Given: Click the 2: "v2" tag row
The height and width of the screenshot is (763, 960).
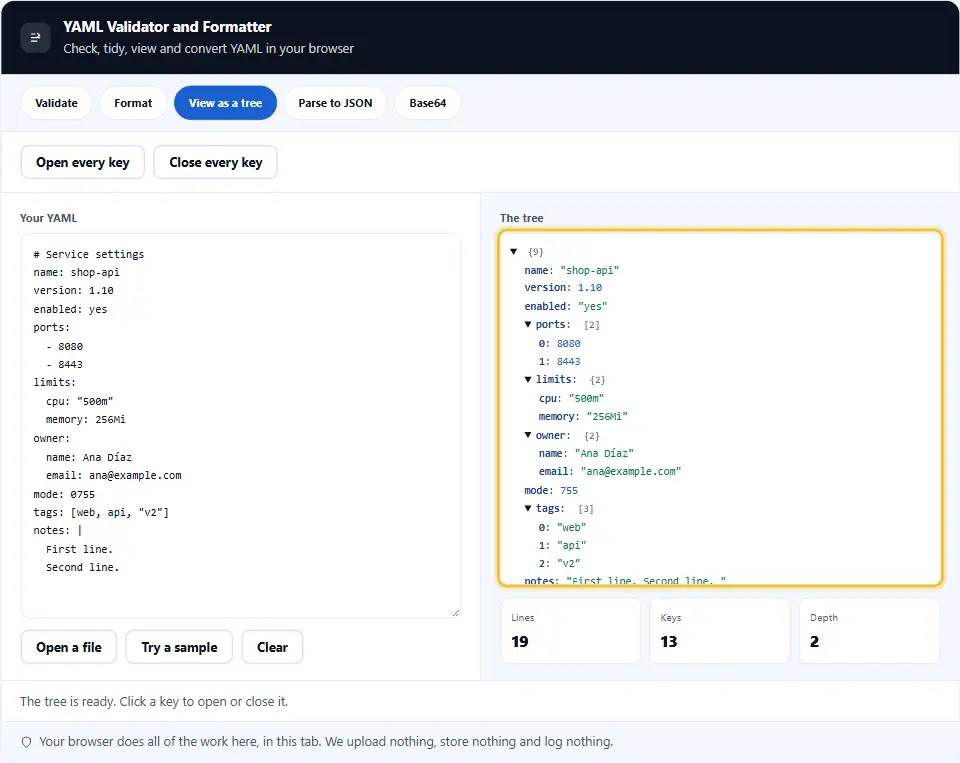Looking at the screenshot, I should click(x=560, y=563).
